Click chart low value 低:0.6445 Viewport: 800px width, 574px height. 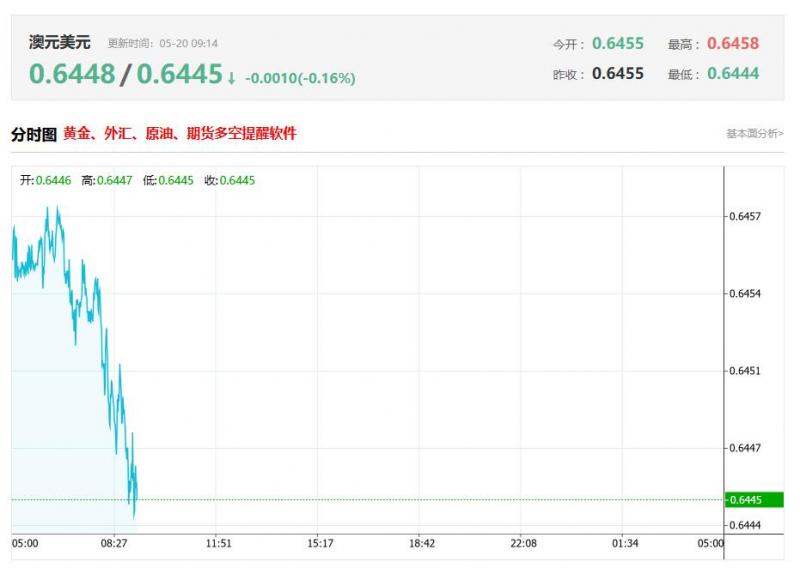168,180
